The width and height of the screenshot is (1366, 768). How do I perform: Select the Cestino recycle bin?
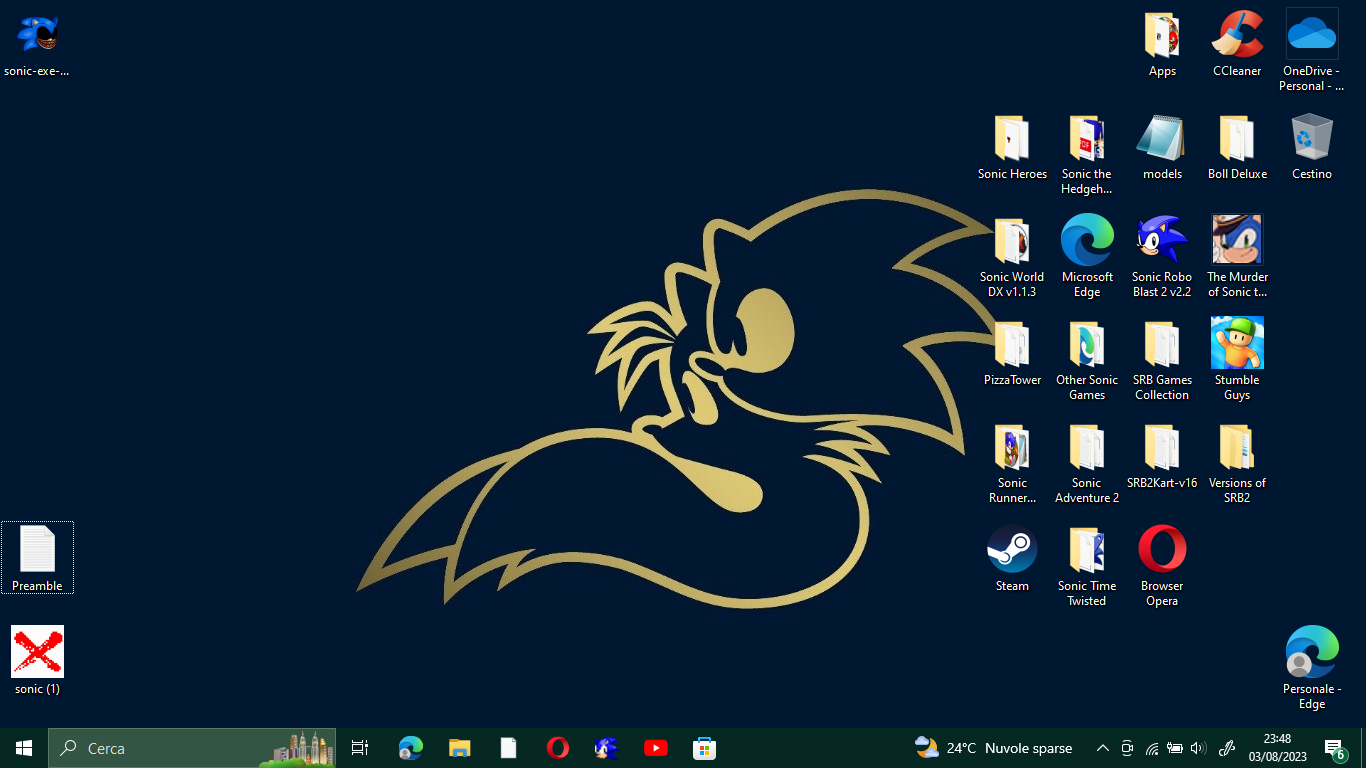(x=1312, y=147)
